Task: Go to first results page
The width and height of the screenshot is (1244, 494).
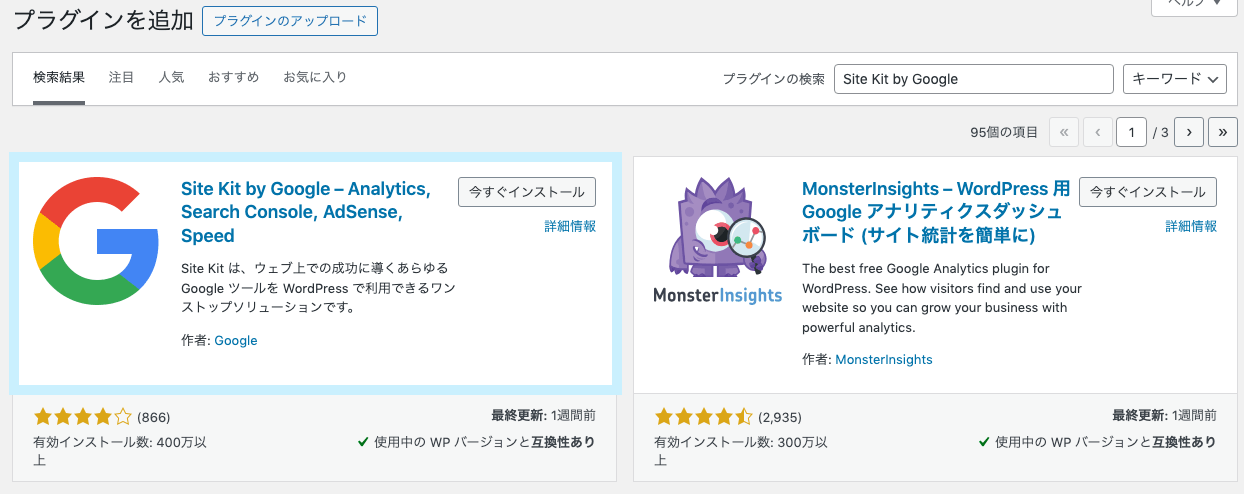Action: pos(1064,132)
